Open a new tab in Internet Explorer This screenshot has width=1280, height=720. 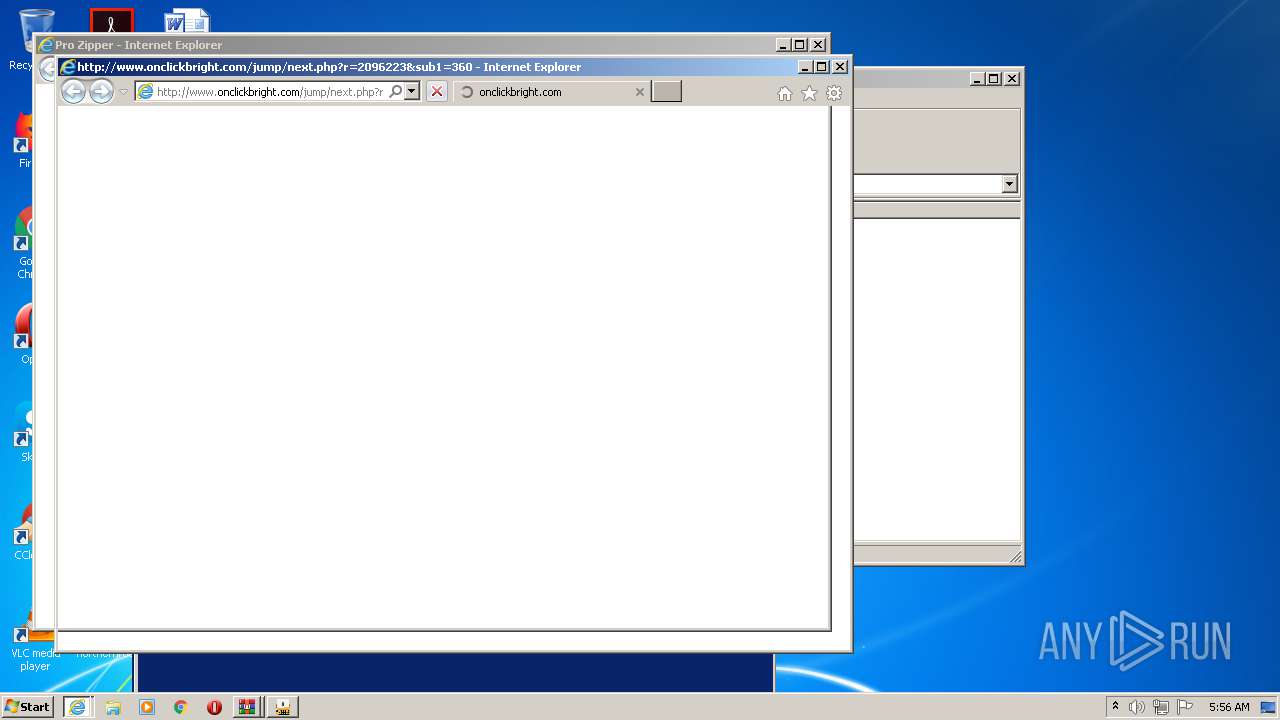(x=666, y=92)
